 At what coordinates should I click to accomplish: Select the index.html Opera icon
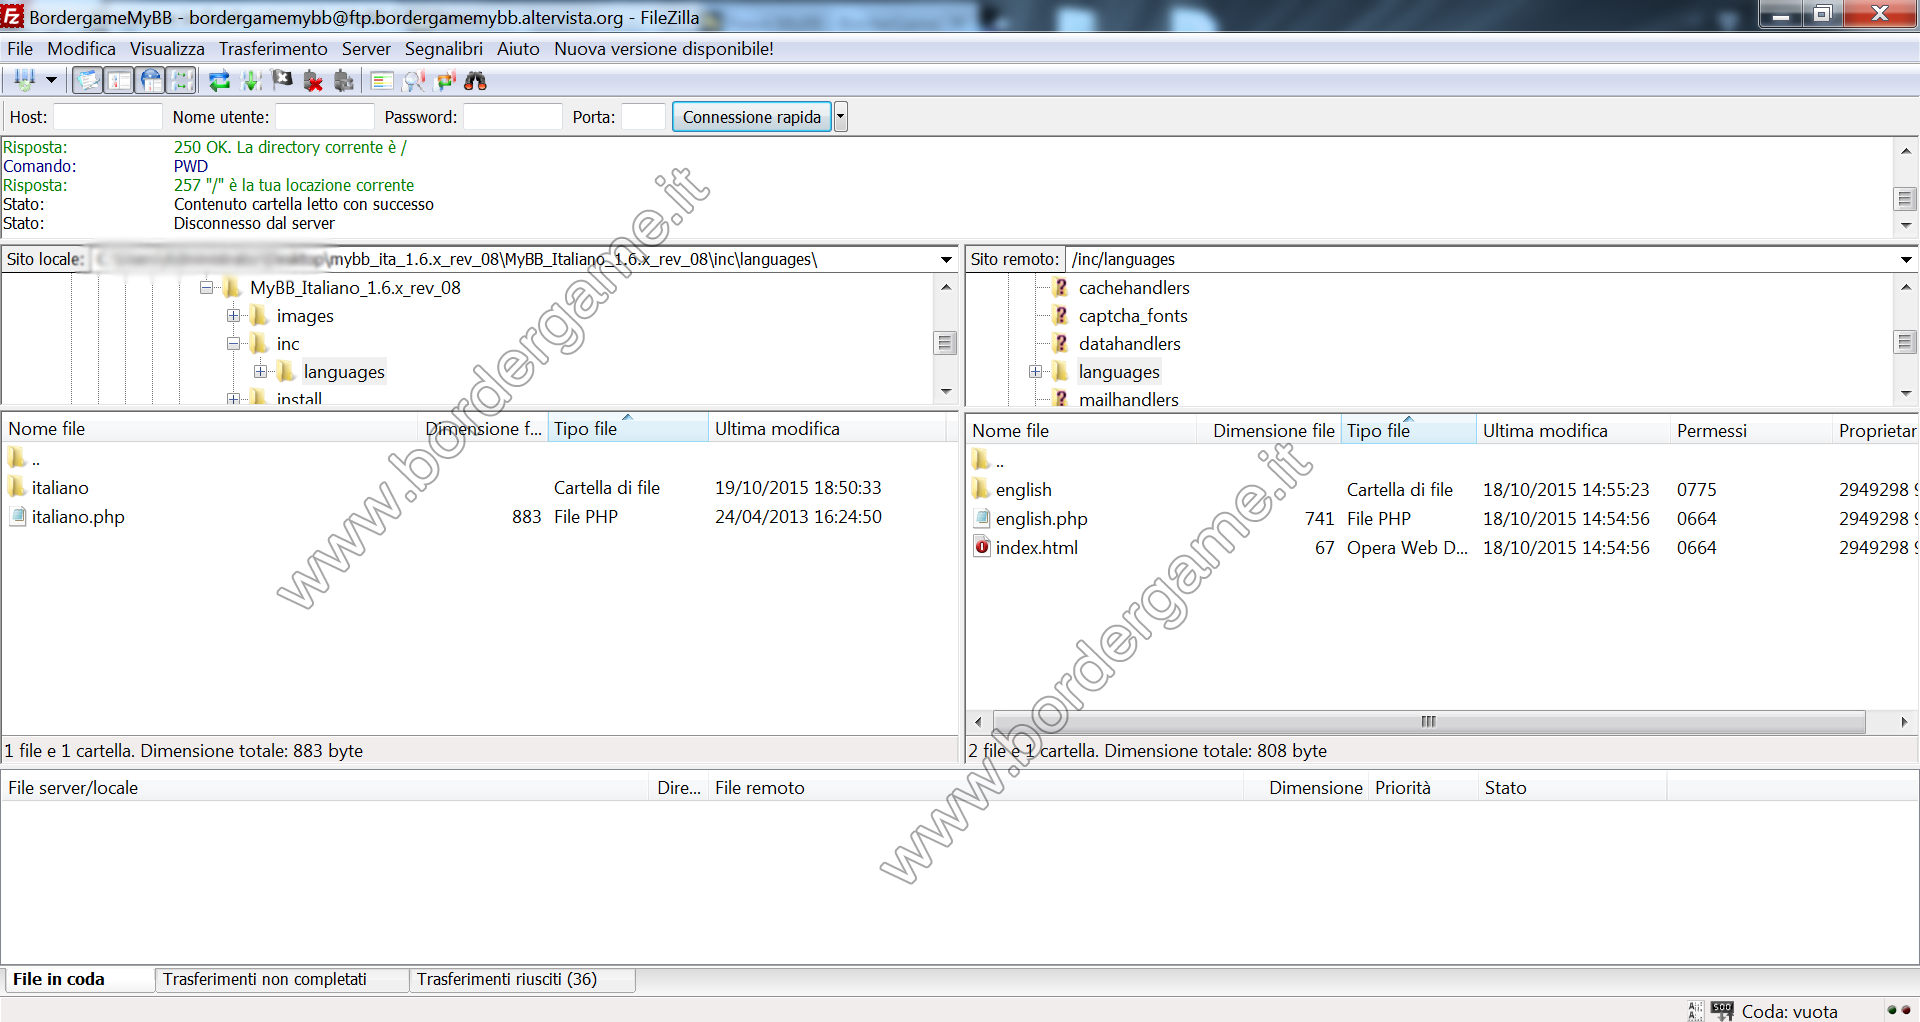(981, 547)
